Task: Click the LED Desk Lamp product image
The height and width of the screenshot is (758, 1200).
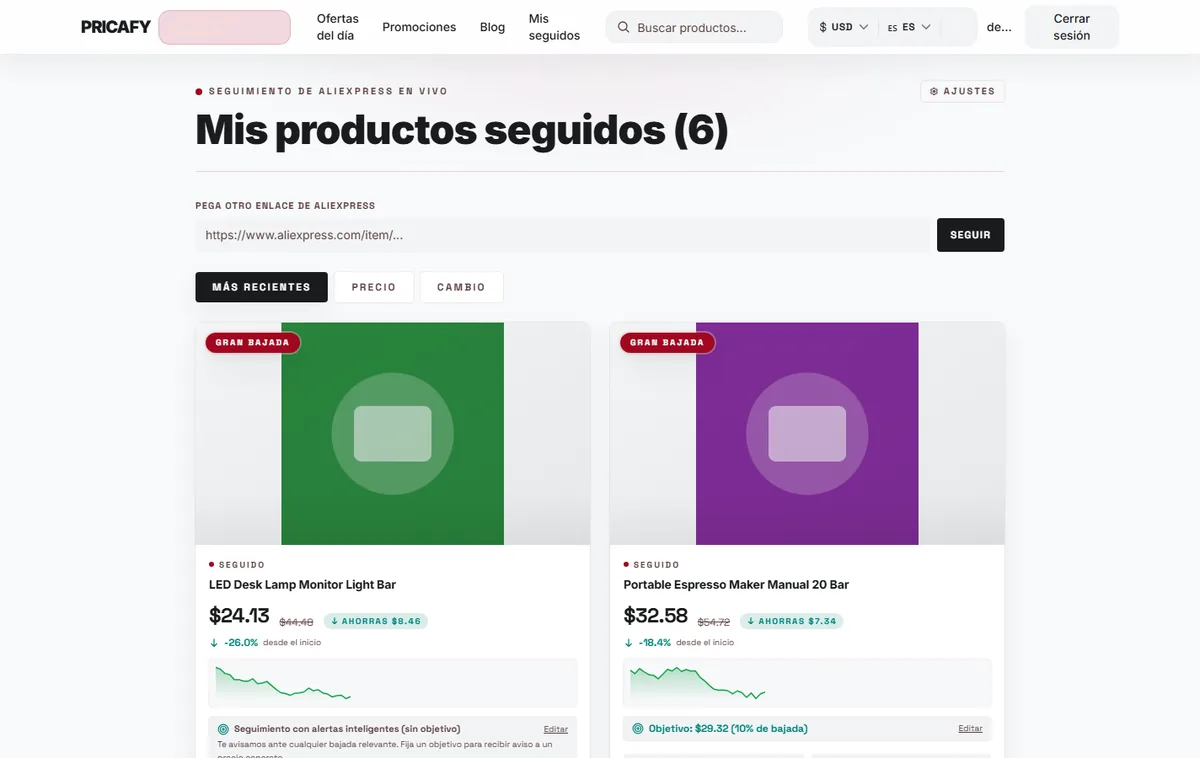Action: click(x=392, y=433)
